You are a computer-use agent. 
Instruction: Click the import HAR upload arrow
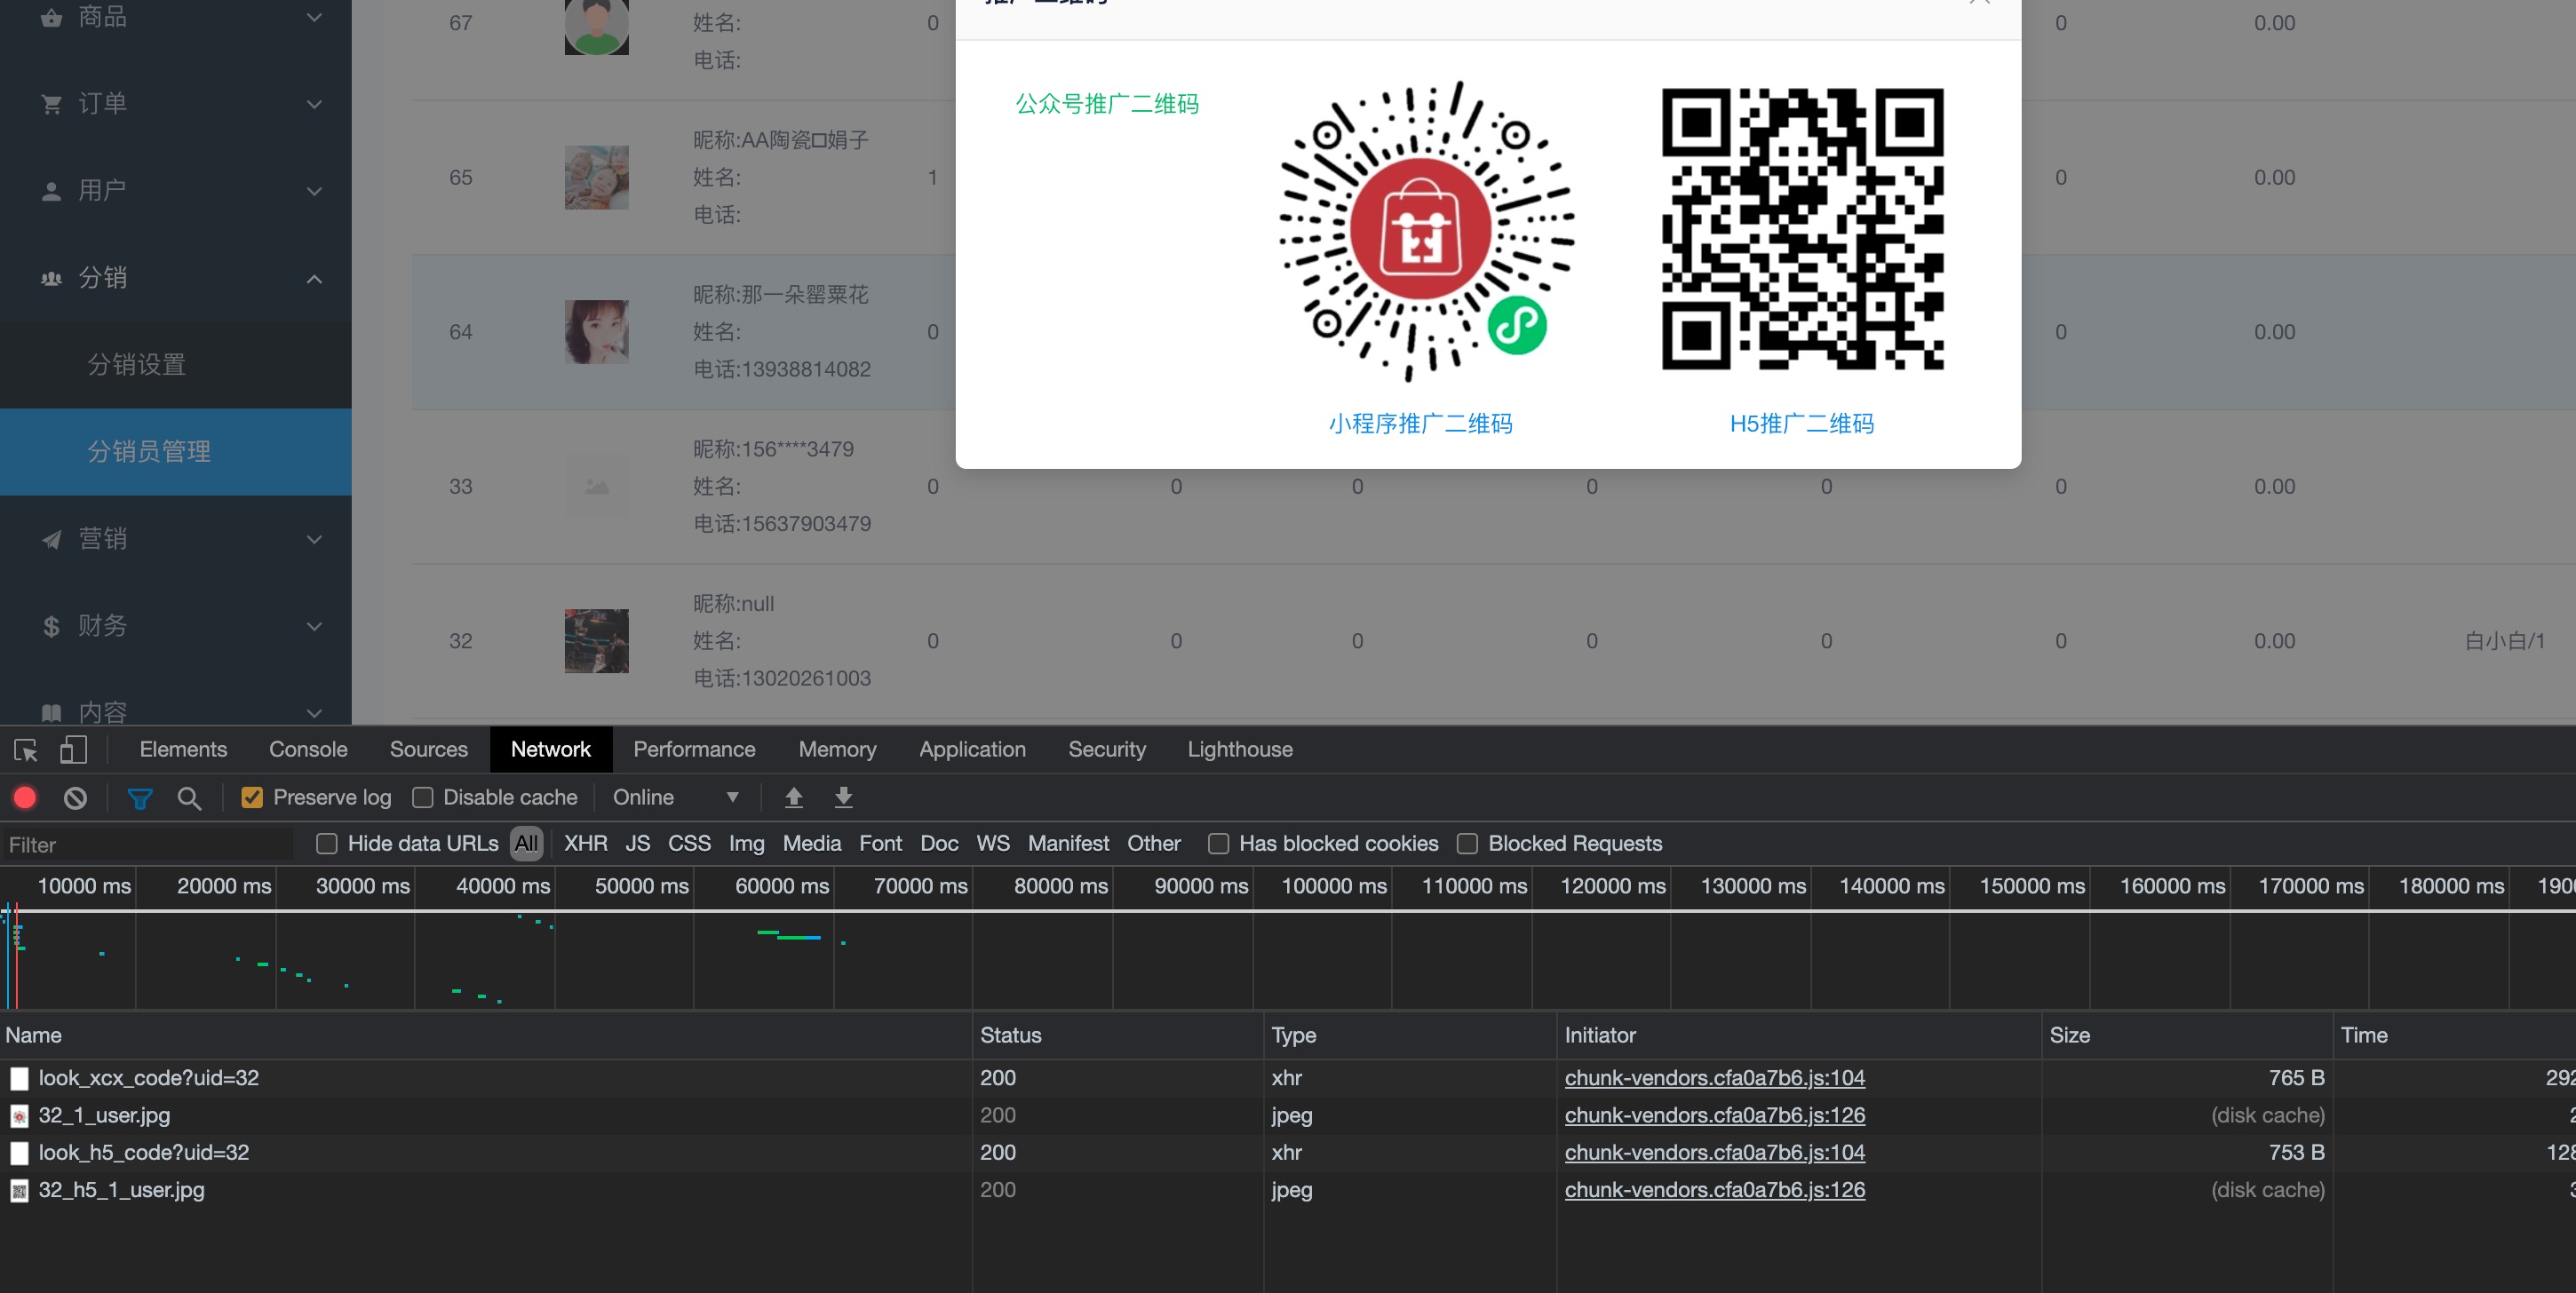(794, 797)
